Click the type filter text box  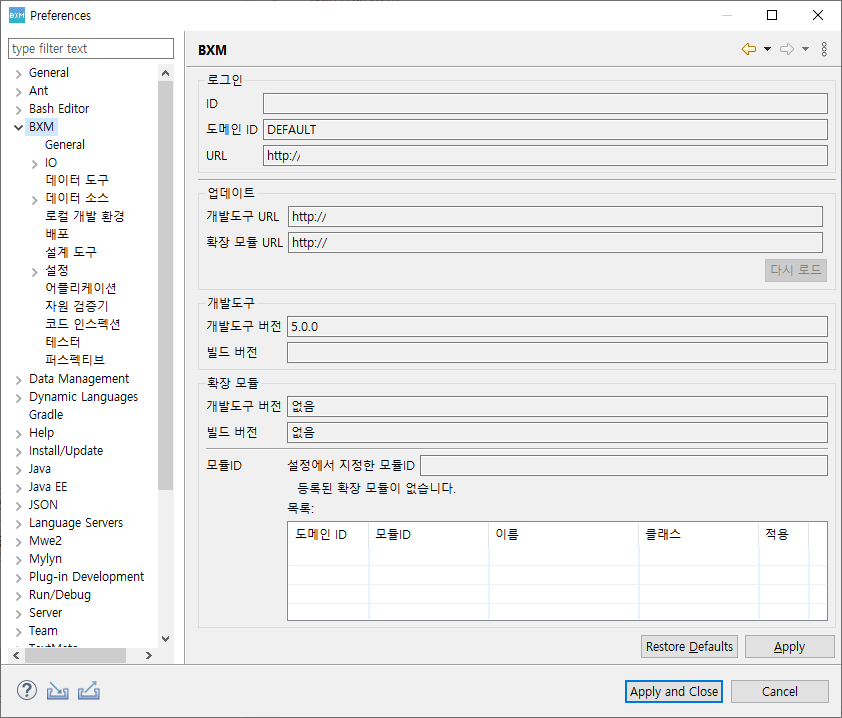(x=91, y=48)
